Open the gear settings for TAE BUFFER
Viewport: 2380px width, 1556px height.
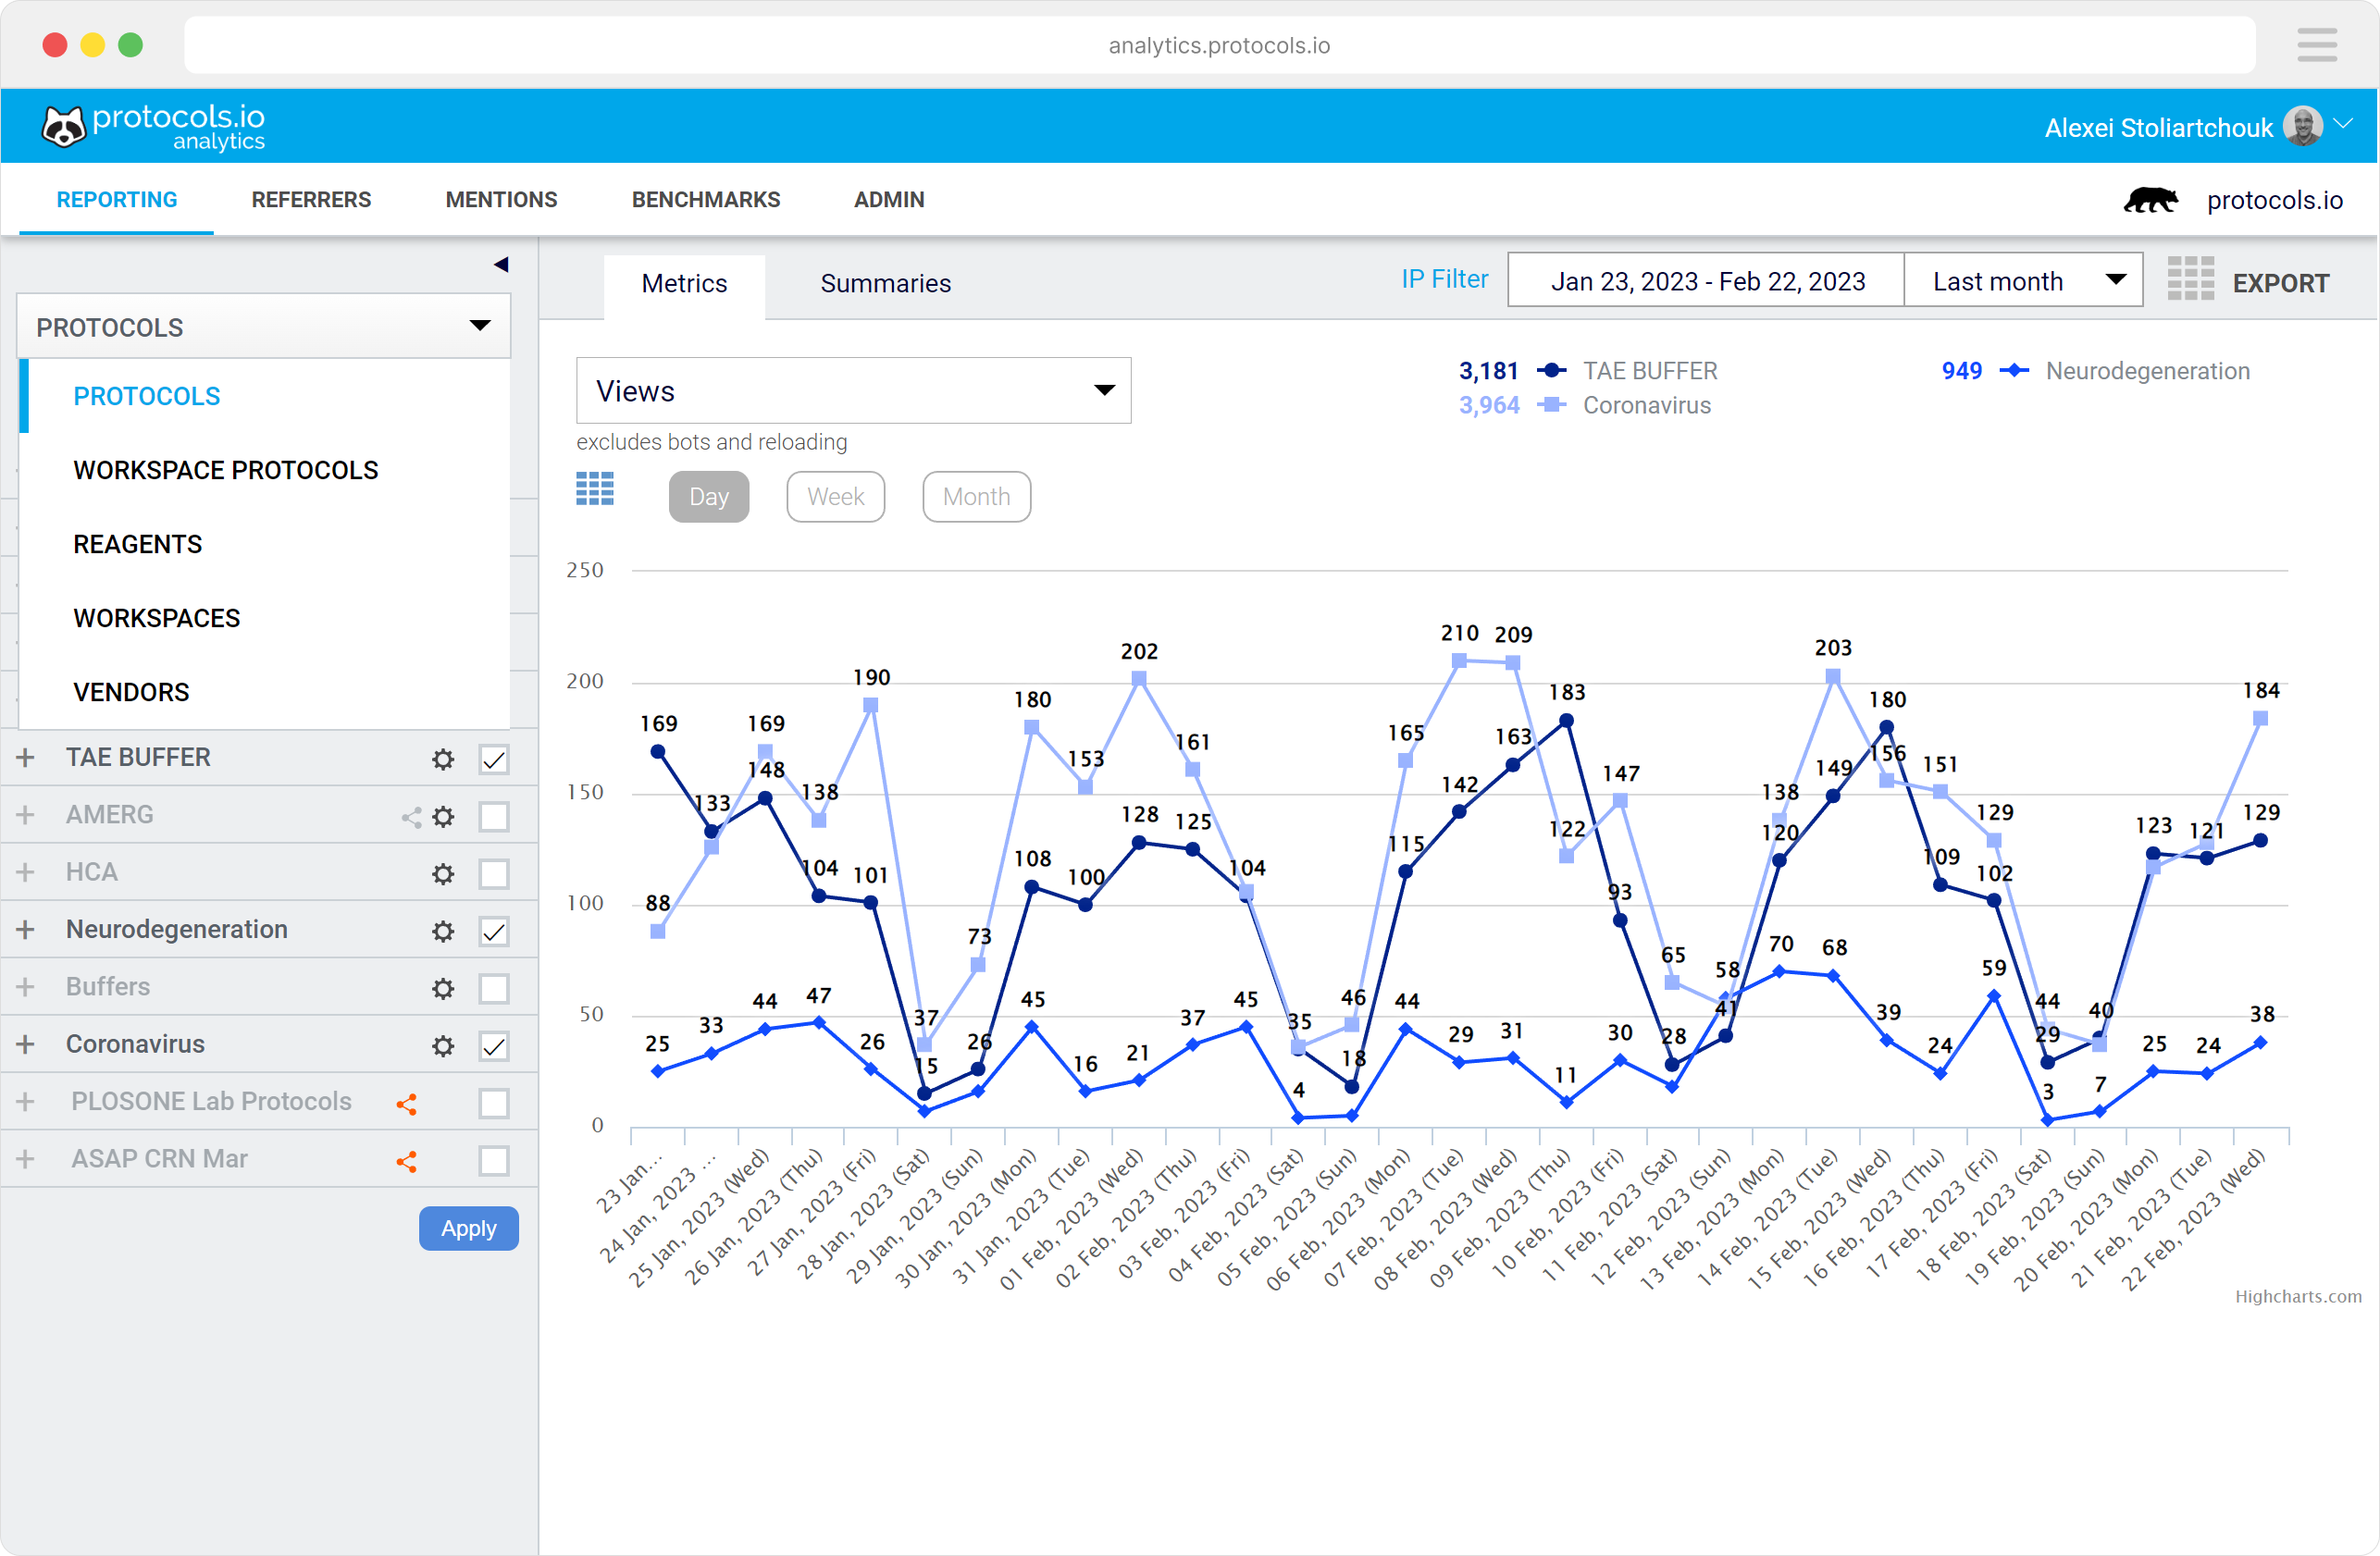(x=443, y=759)
